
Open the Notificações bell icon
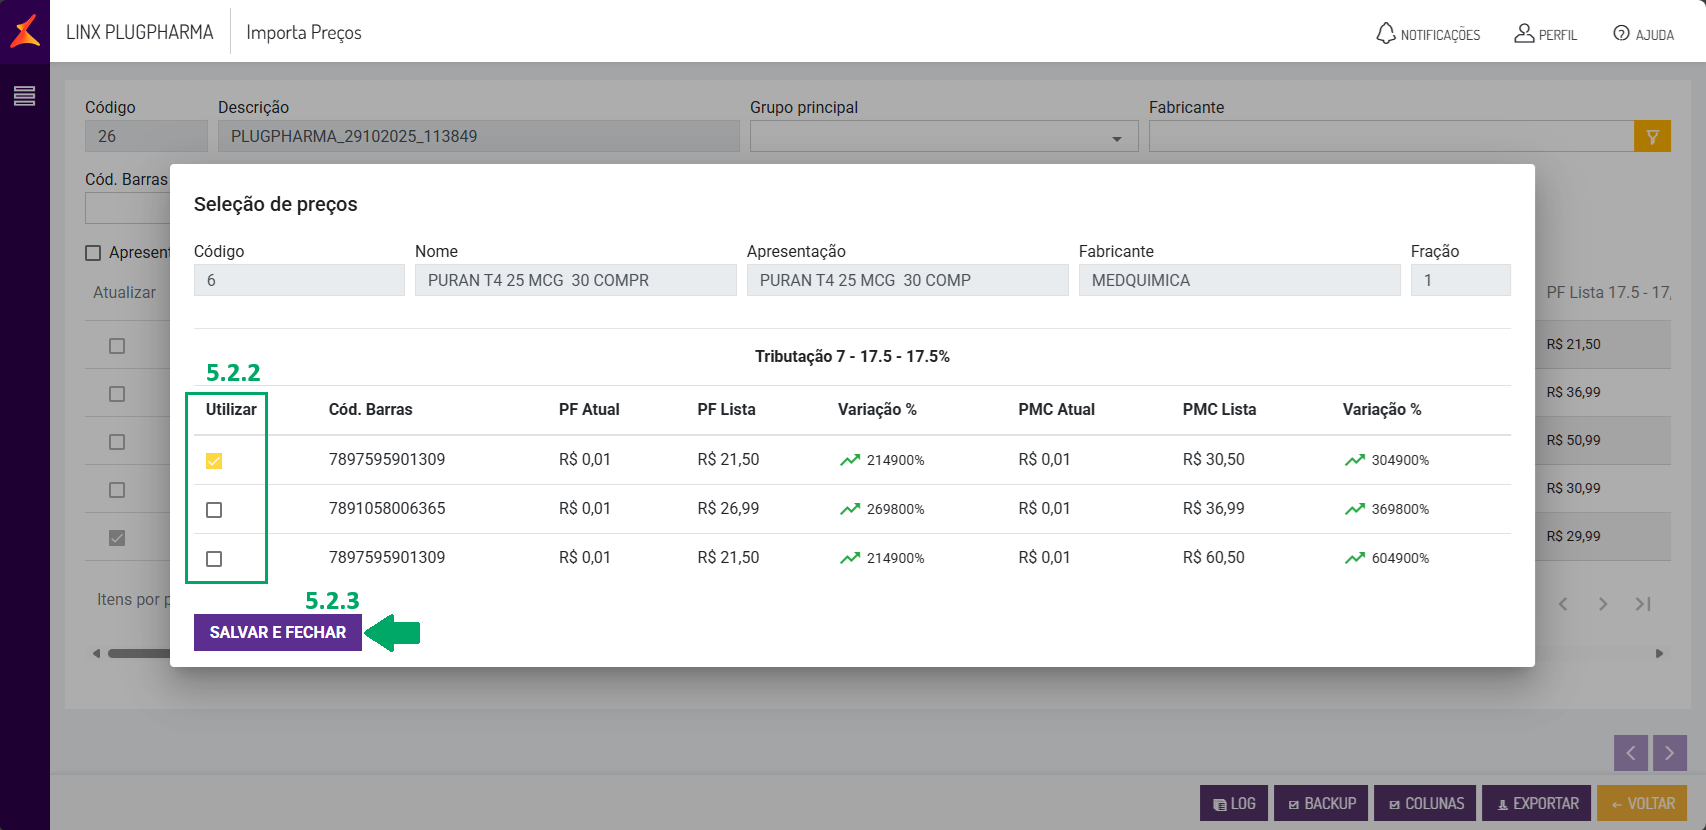(1386, 33)
